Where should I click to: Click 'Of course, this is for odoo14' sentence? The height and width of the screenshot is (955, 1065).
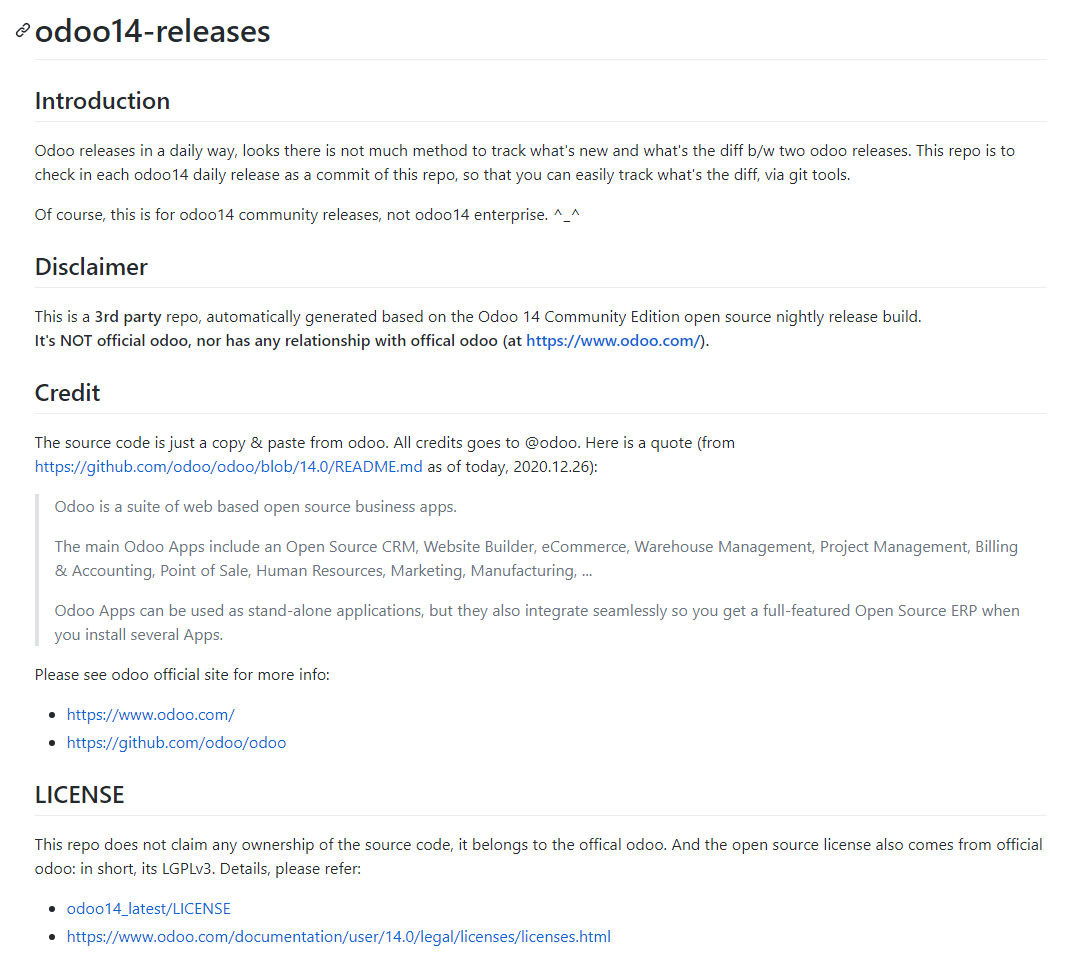pos(307,215)
